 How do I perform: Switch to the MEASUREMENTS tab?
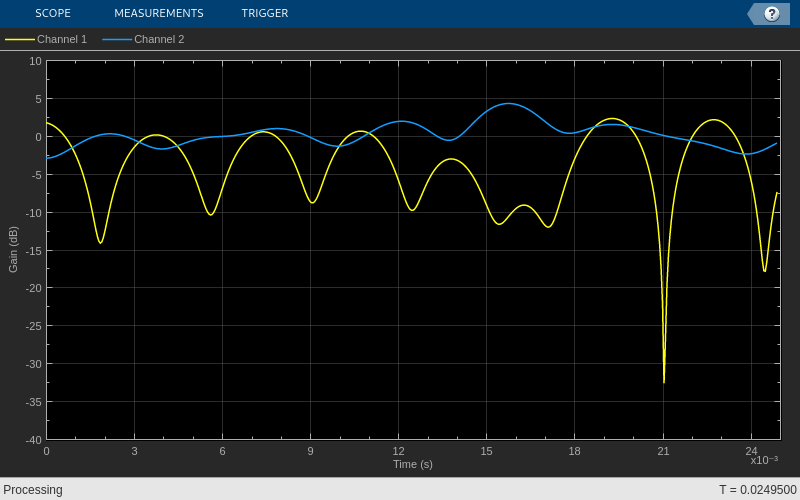(x=159, y=13)
